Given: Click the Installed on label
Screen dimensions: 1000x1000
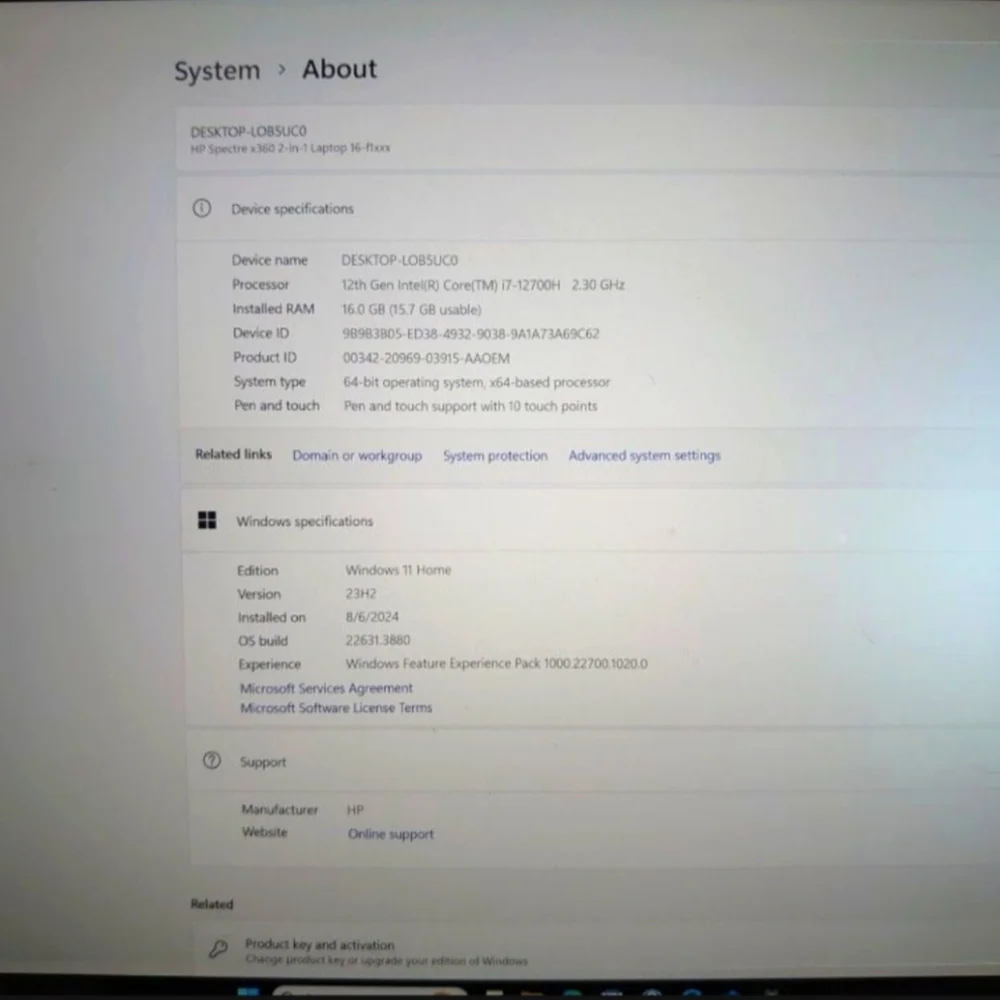Looking at the screenshot, I should click(272, 617).
